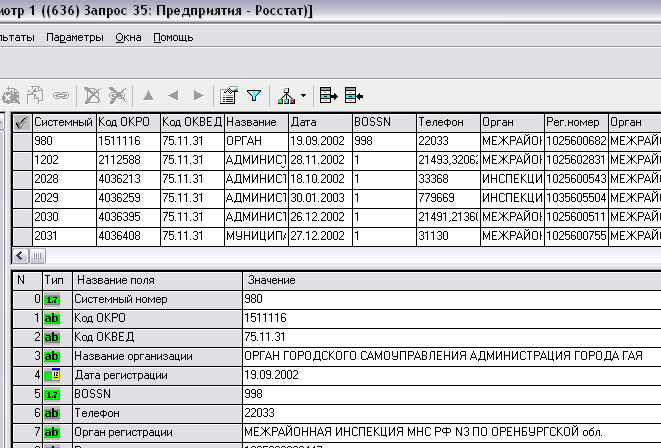This screenshot has height=448, width=661.
Task: Click the Рег.номер column header
Action: coord(576,123)
